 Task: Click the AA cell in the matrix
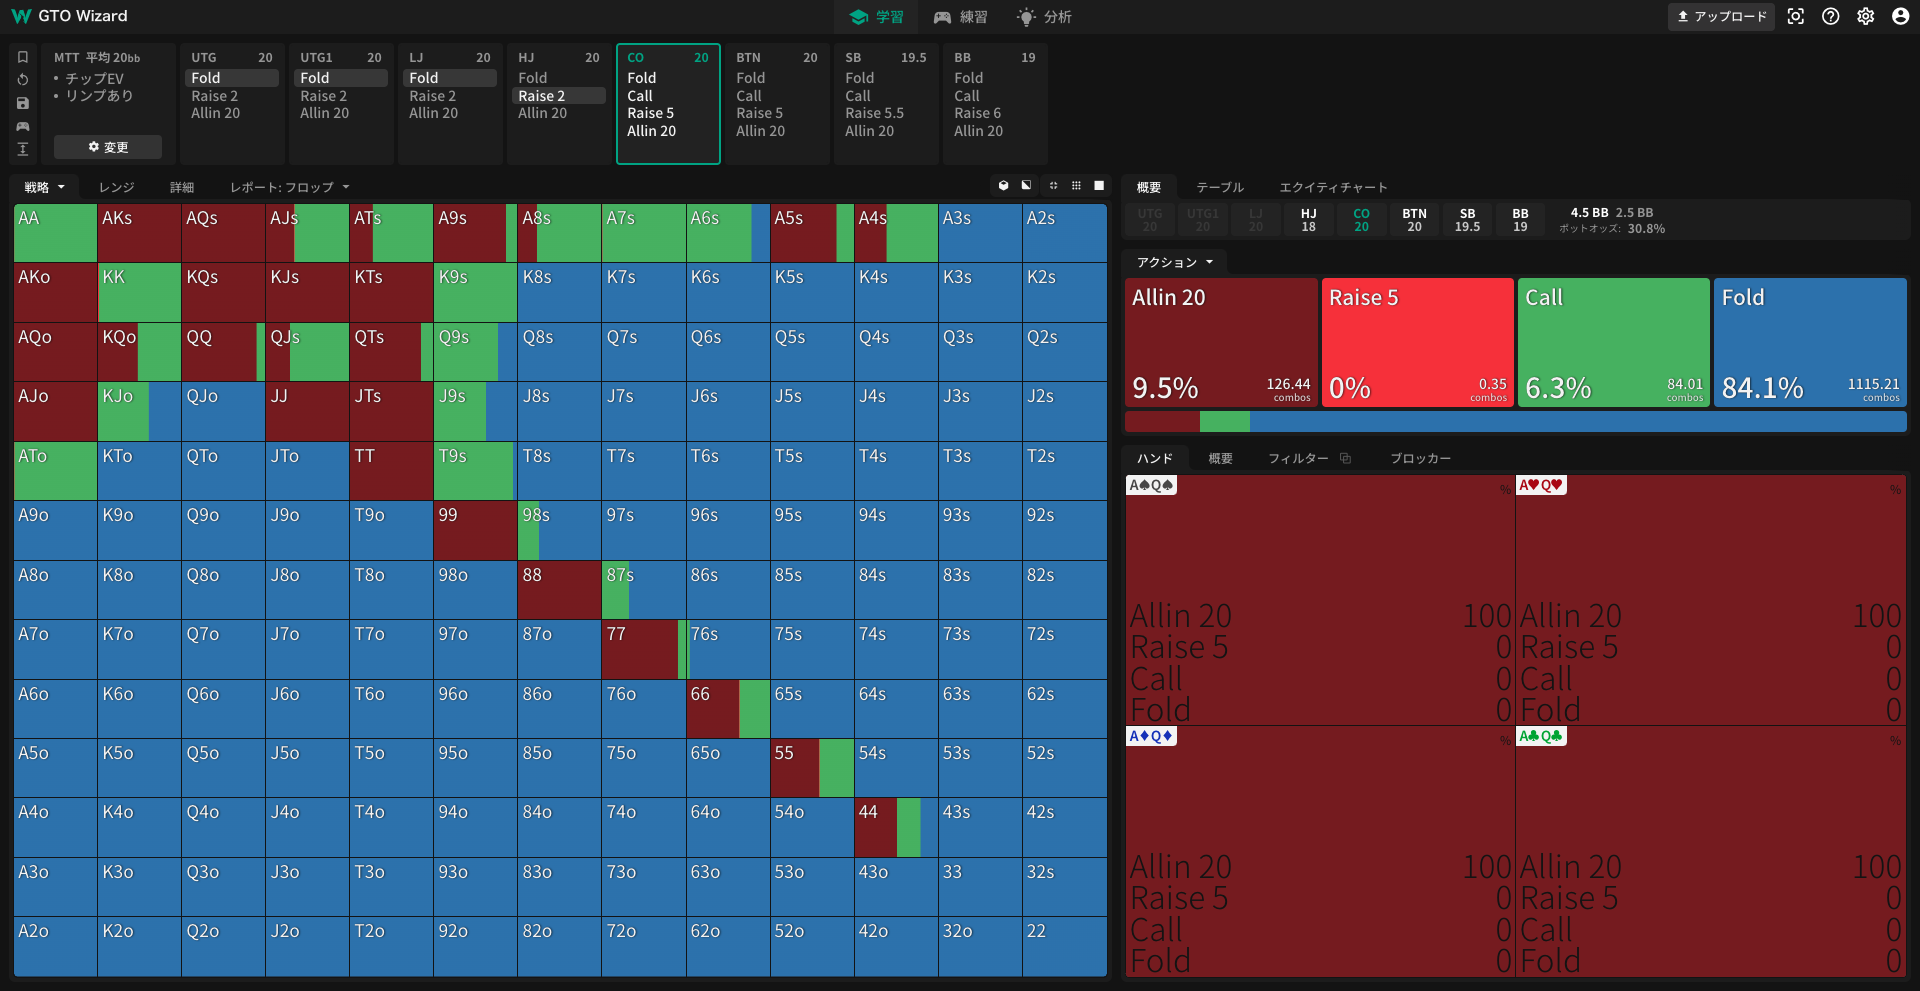55,233
